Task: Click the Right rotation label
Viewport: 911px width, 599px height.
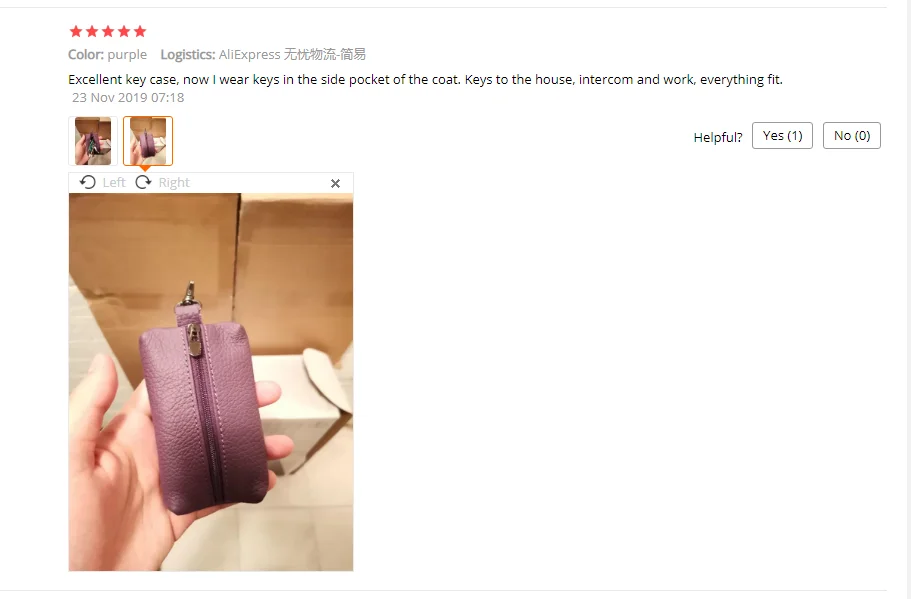Action: point(174,182)
